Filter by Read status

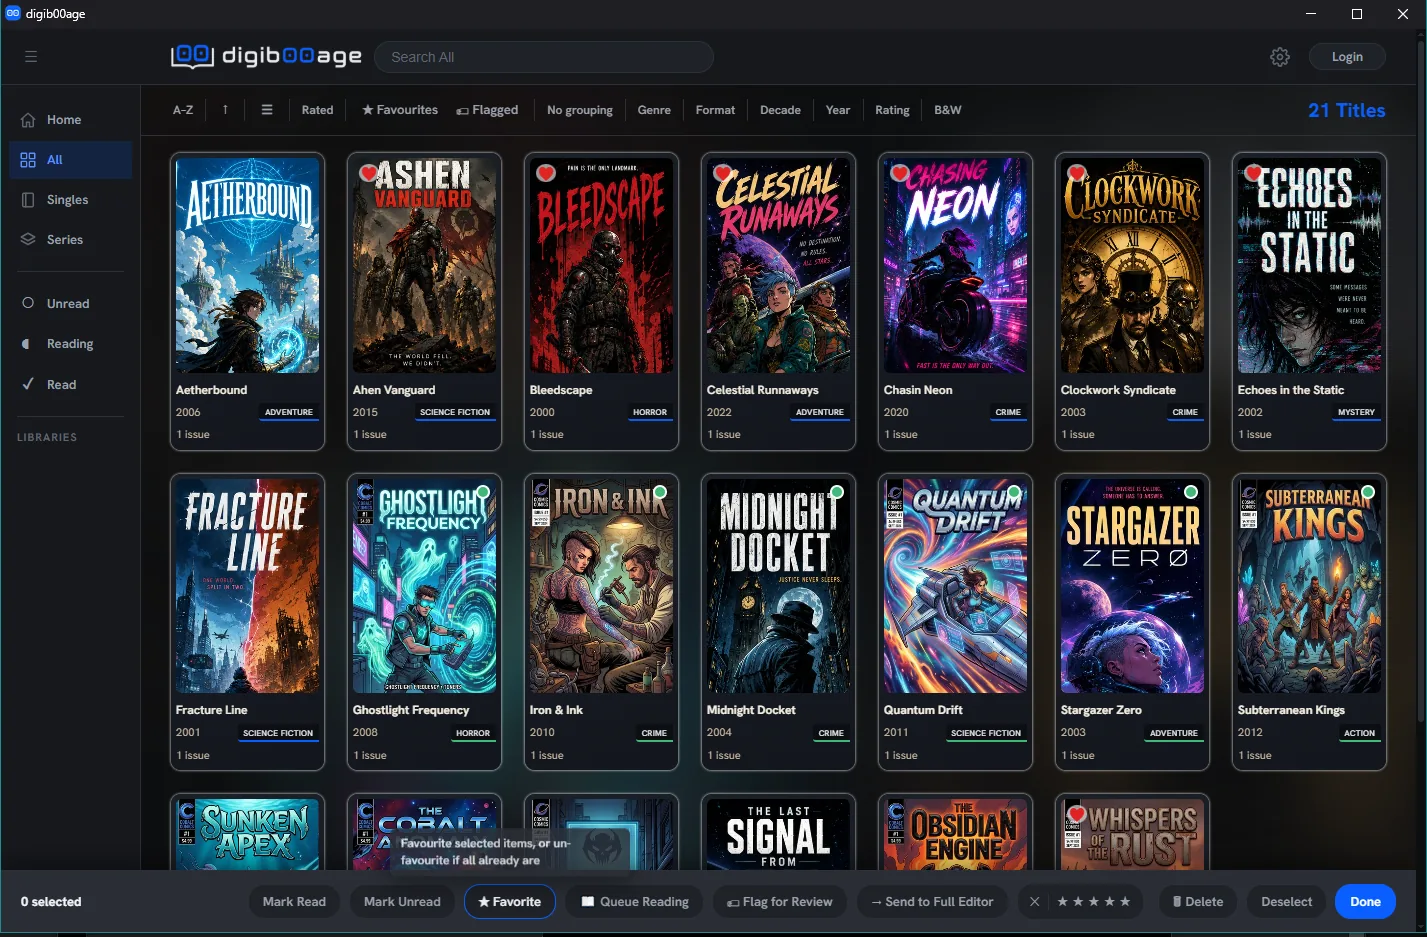(x=70, y=385)
